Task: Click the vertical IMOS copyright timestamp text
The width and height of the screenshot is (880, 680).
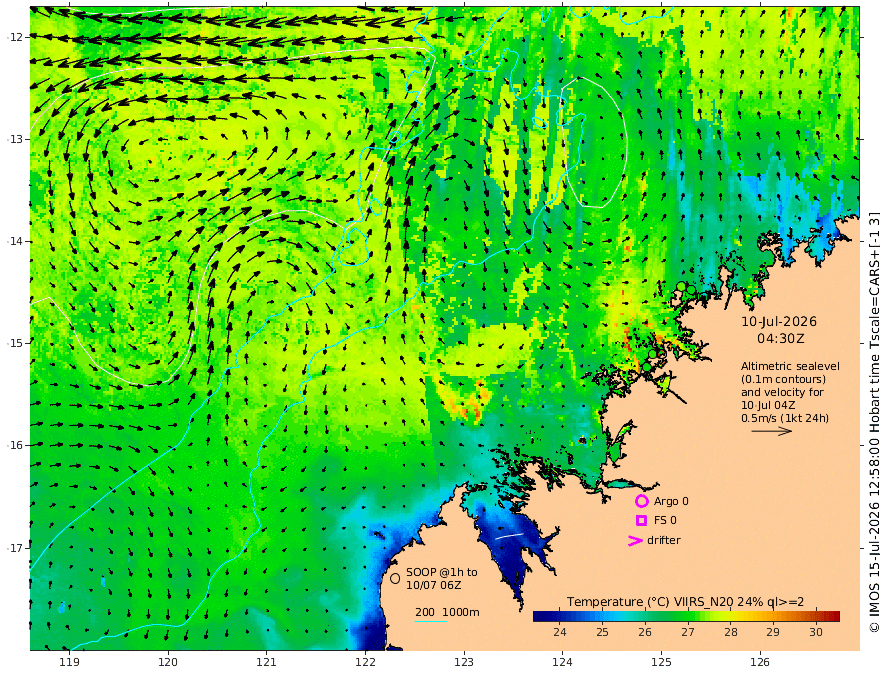Action: tap(873, 422)
